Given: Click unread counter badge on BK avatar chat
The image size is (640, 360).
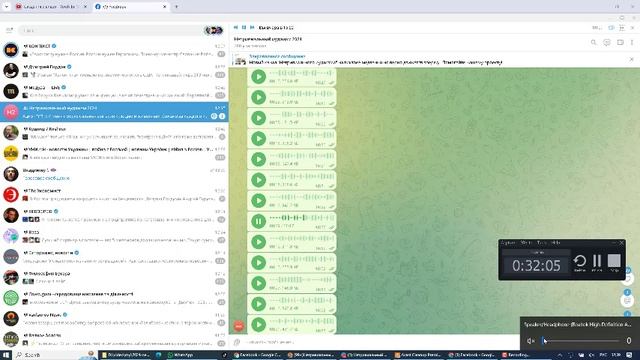Looking at the screenshot, I should (221, 54).
